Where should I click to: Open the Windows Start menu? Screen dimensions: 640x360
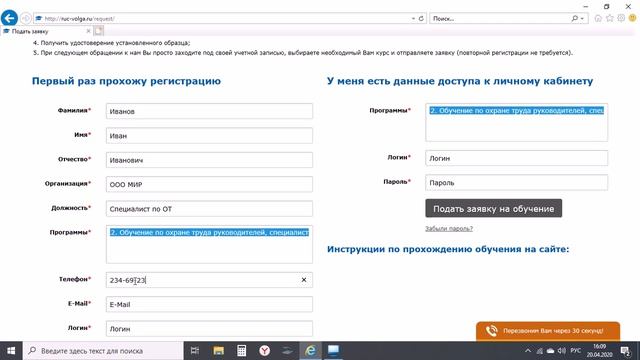pyautogui.click(x=11, y=351)
